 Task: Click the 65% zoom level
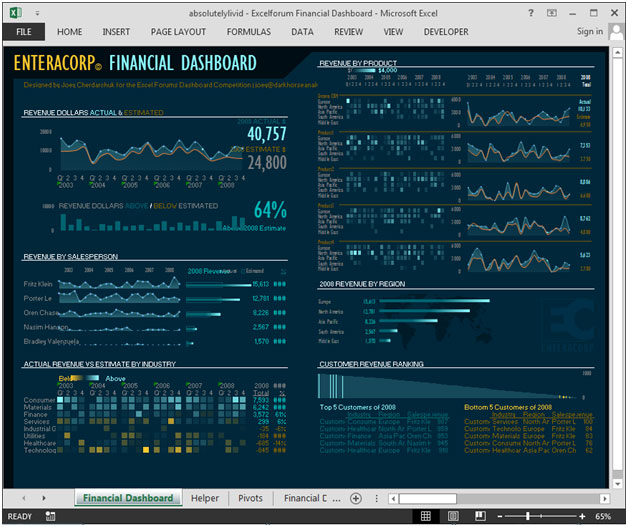603,516
